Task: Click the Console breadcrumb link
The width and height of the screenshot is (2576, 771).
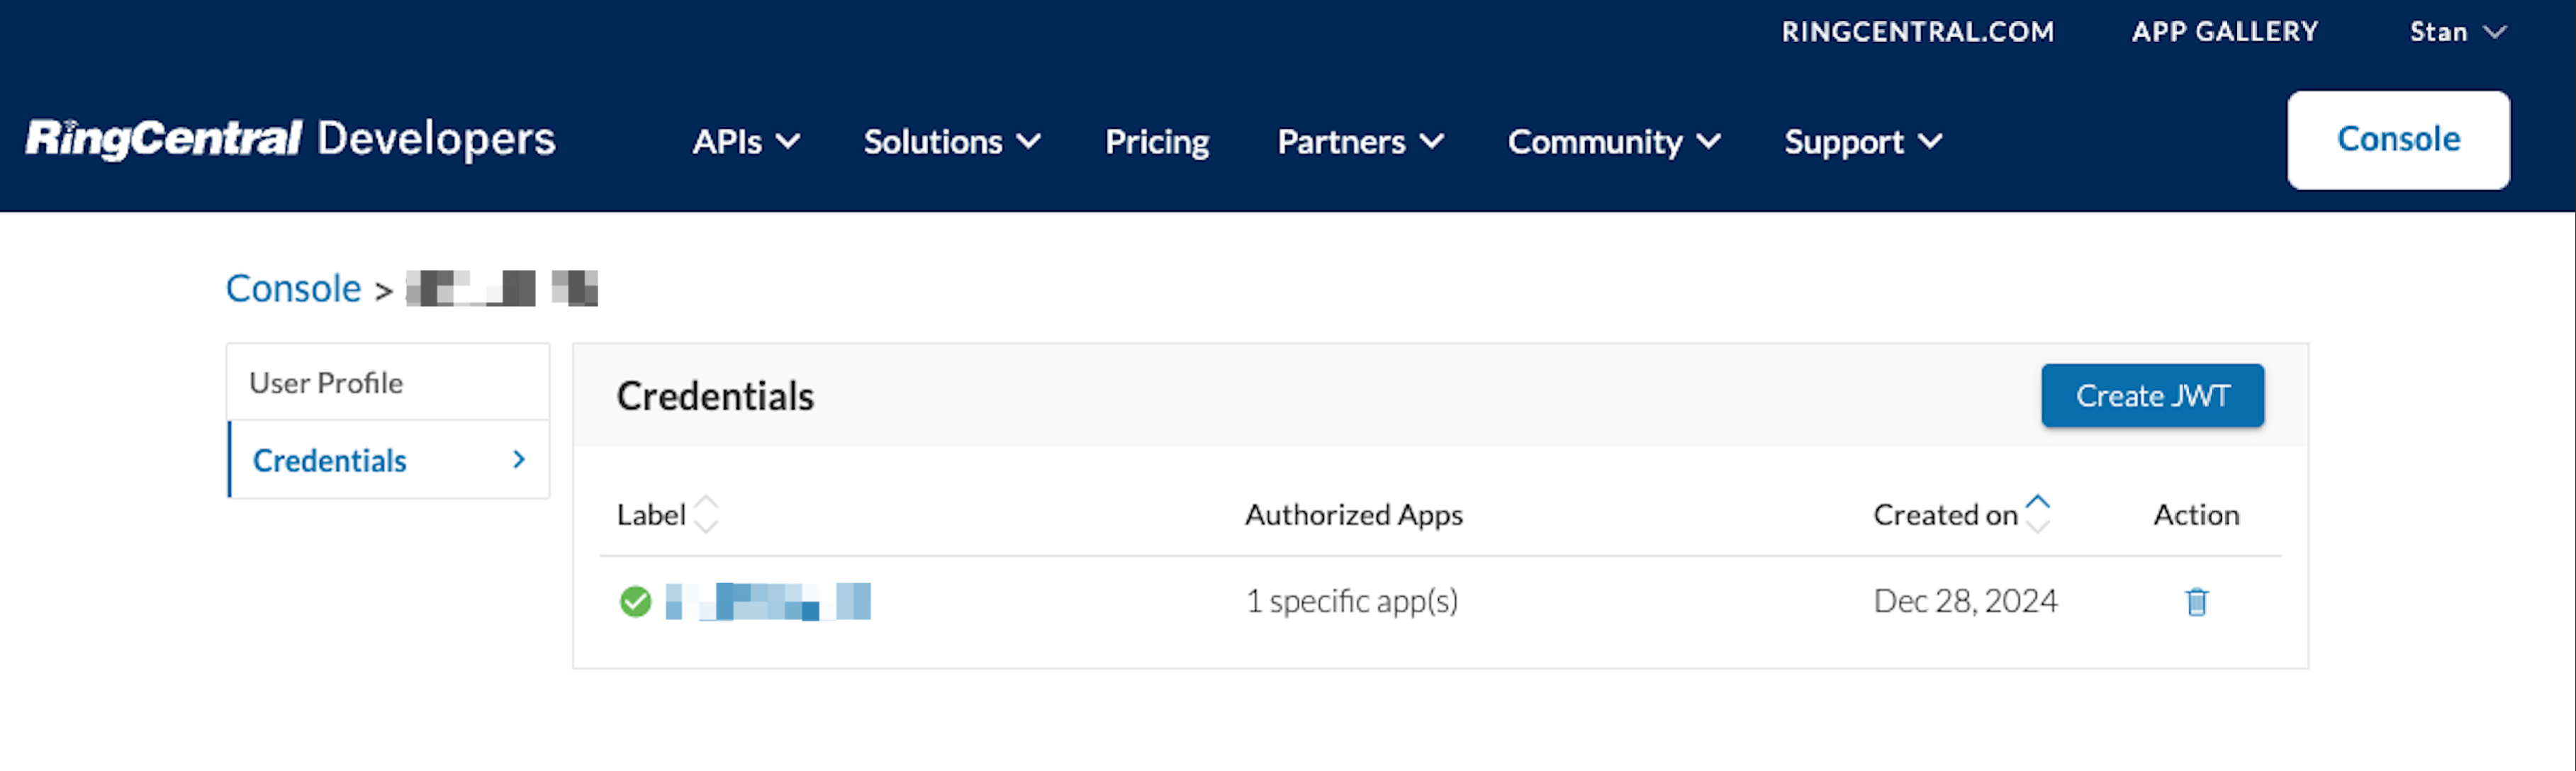Action: click(293, 288)
